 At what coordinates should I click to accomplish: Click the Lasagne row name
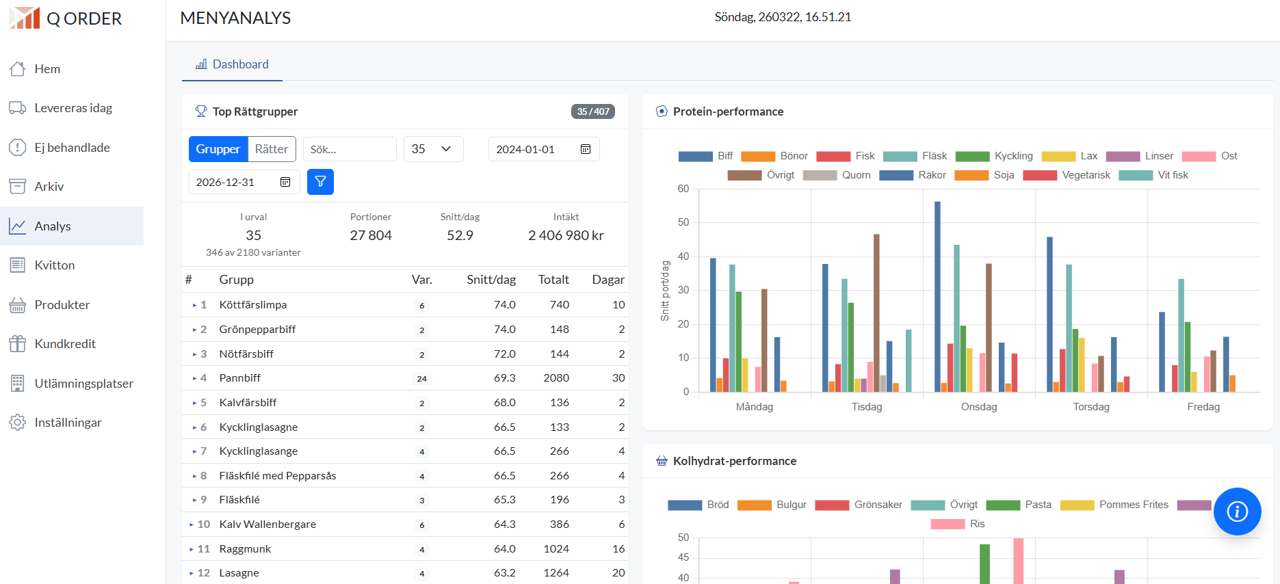click(x=239, y=573)
